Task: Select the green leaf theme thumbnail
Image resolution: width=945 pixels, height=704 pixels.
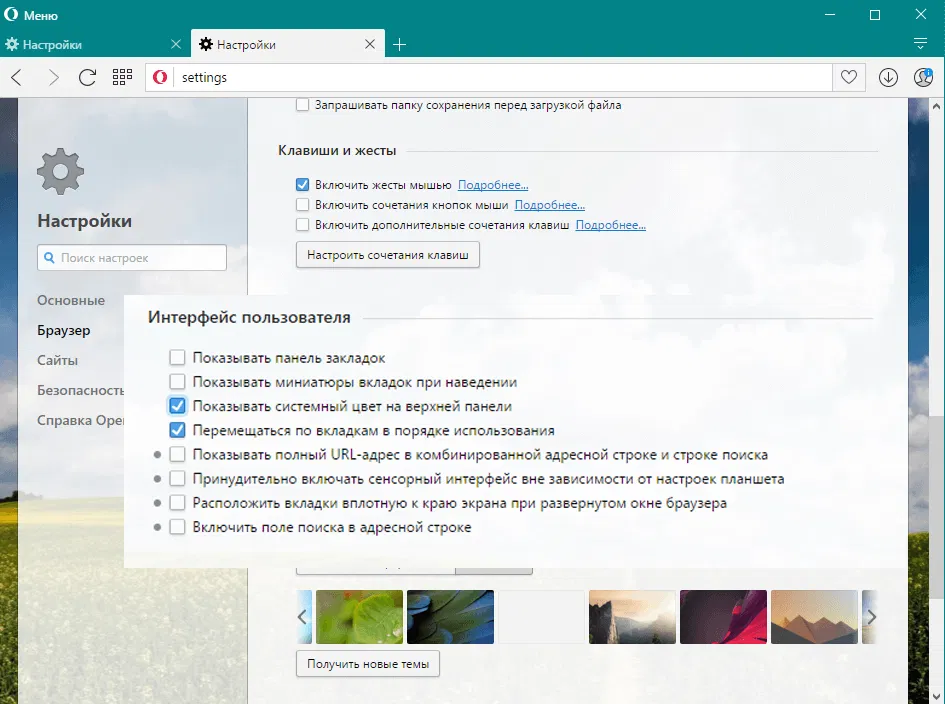Action: pos(359,617)
